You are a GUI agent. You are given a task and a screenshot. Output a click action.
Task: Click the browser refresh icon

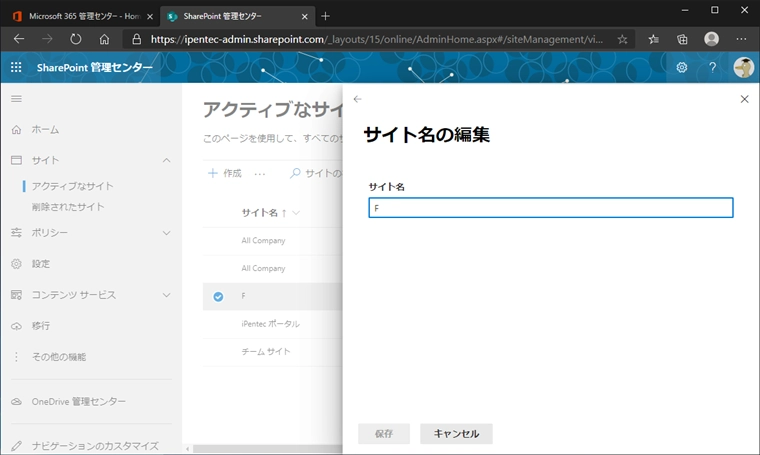click(x=76, y=39)
